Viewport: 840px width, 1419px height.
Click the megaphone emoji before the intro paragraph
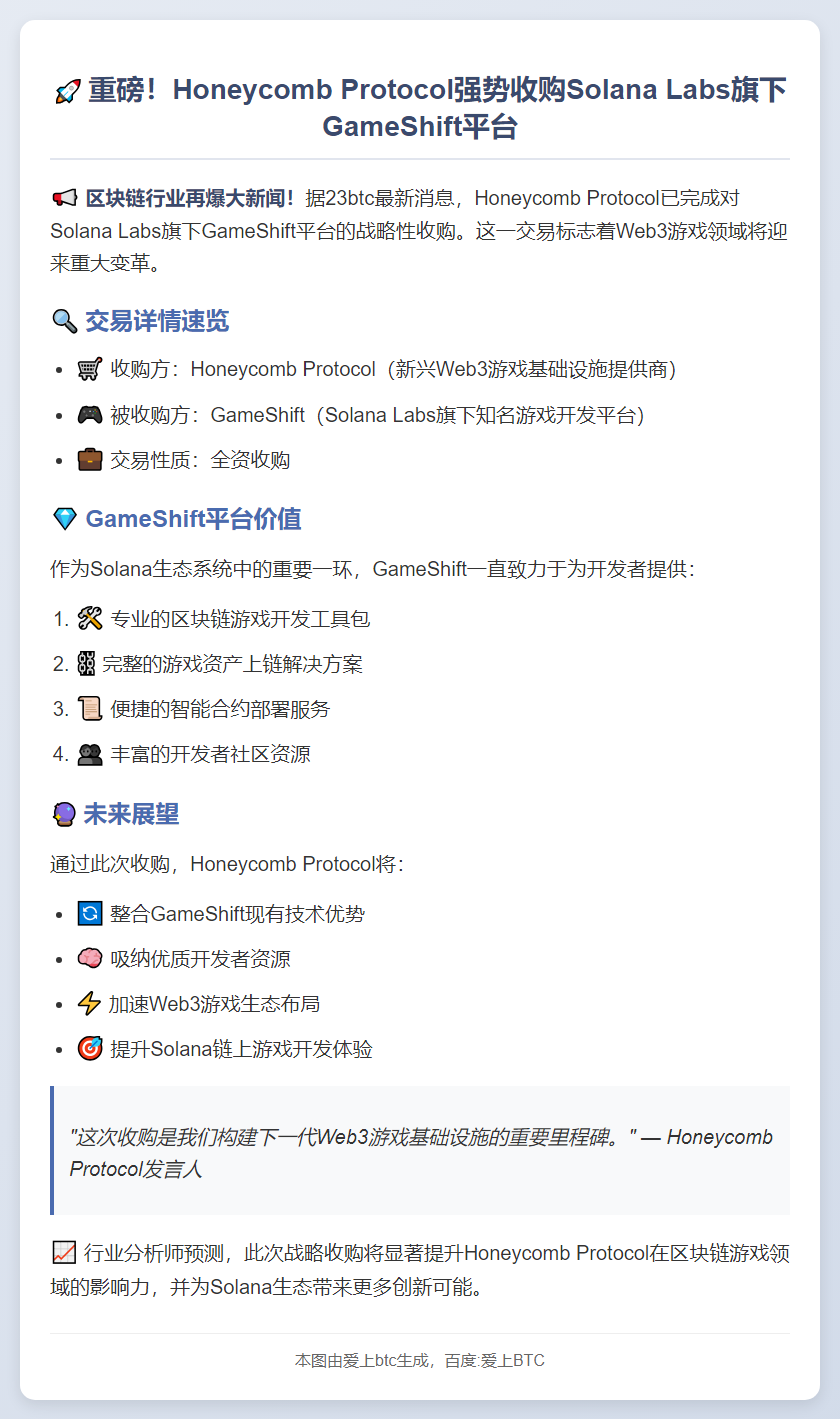tap(64, 198)
